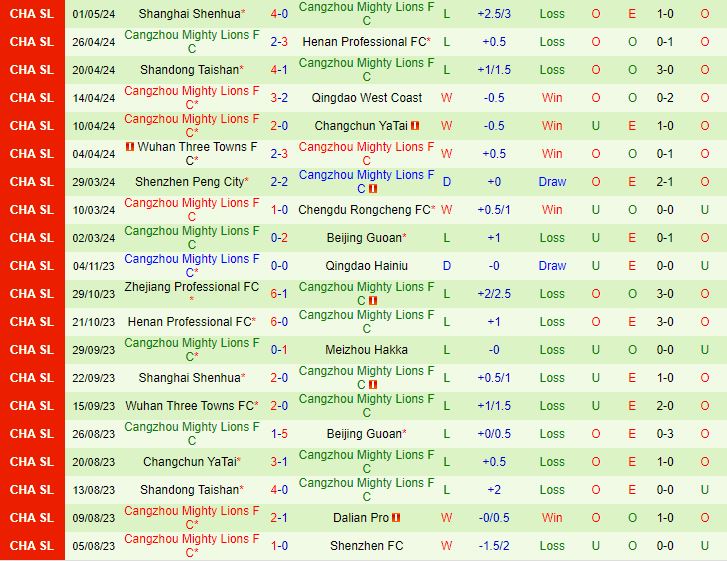
Task: Click score 0-0 versus Qingdao Hainiu
Action: pos(279,266)
